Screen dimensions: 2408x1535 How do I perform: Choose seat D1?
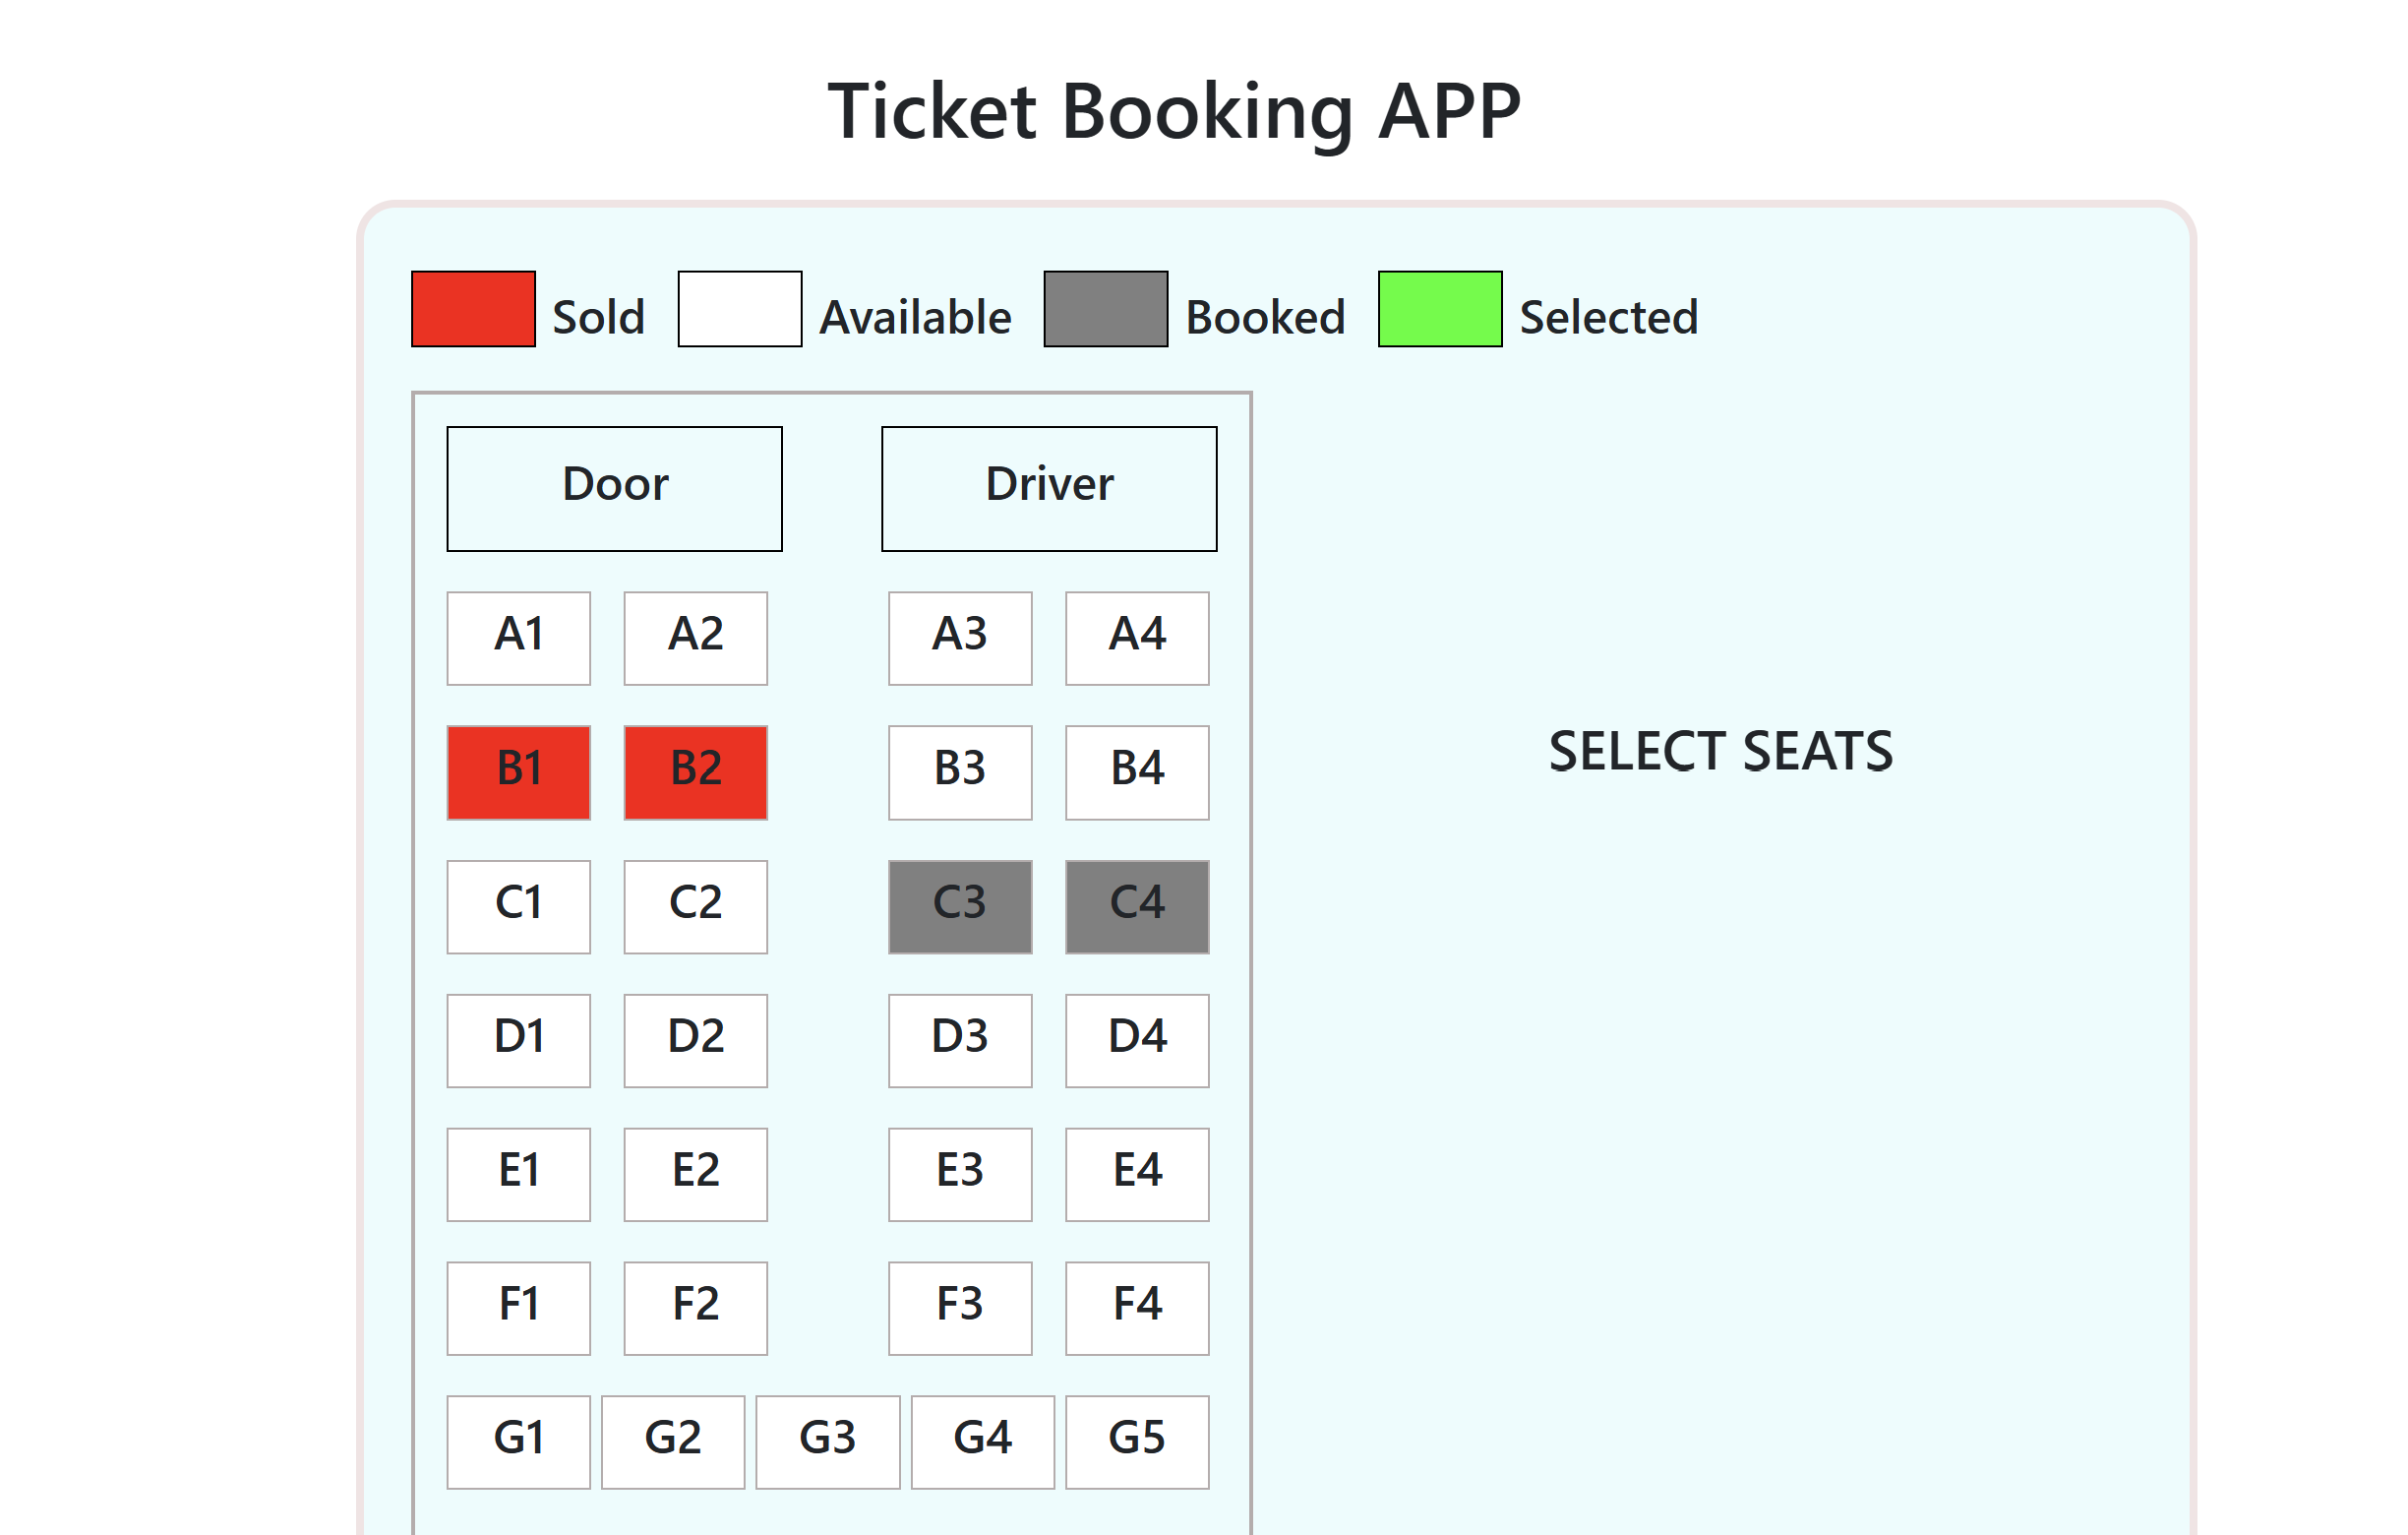click(x=518, y=1040)
